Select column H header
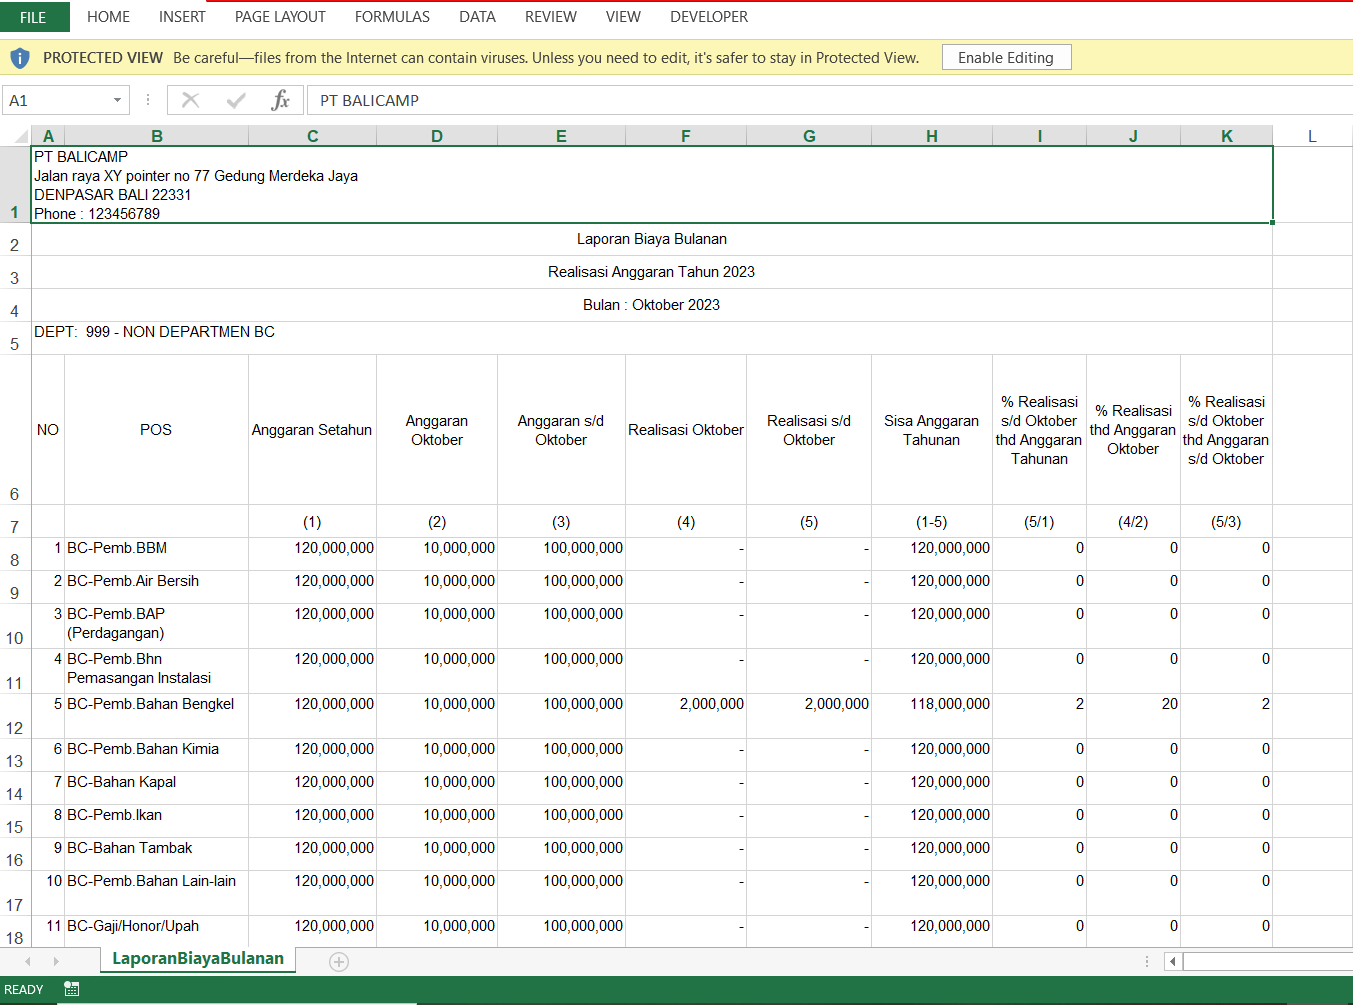 931,136
